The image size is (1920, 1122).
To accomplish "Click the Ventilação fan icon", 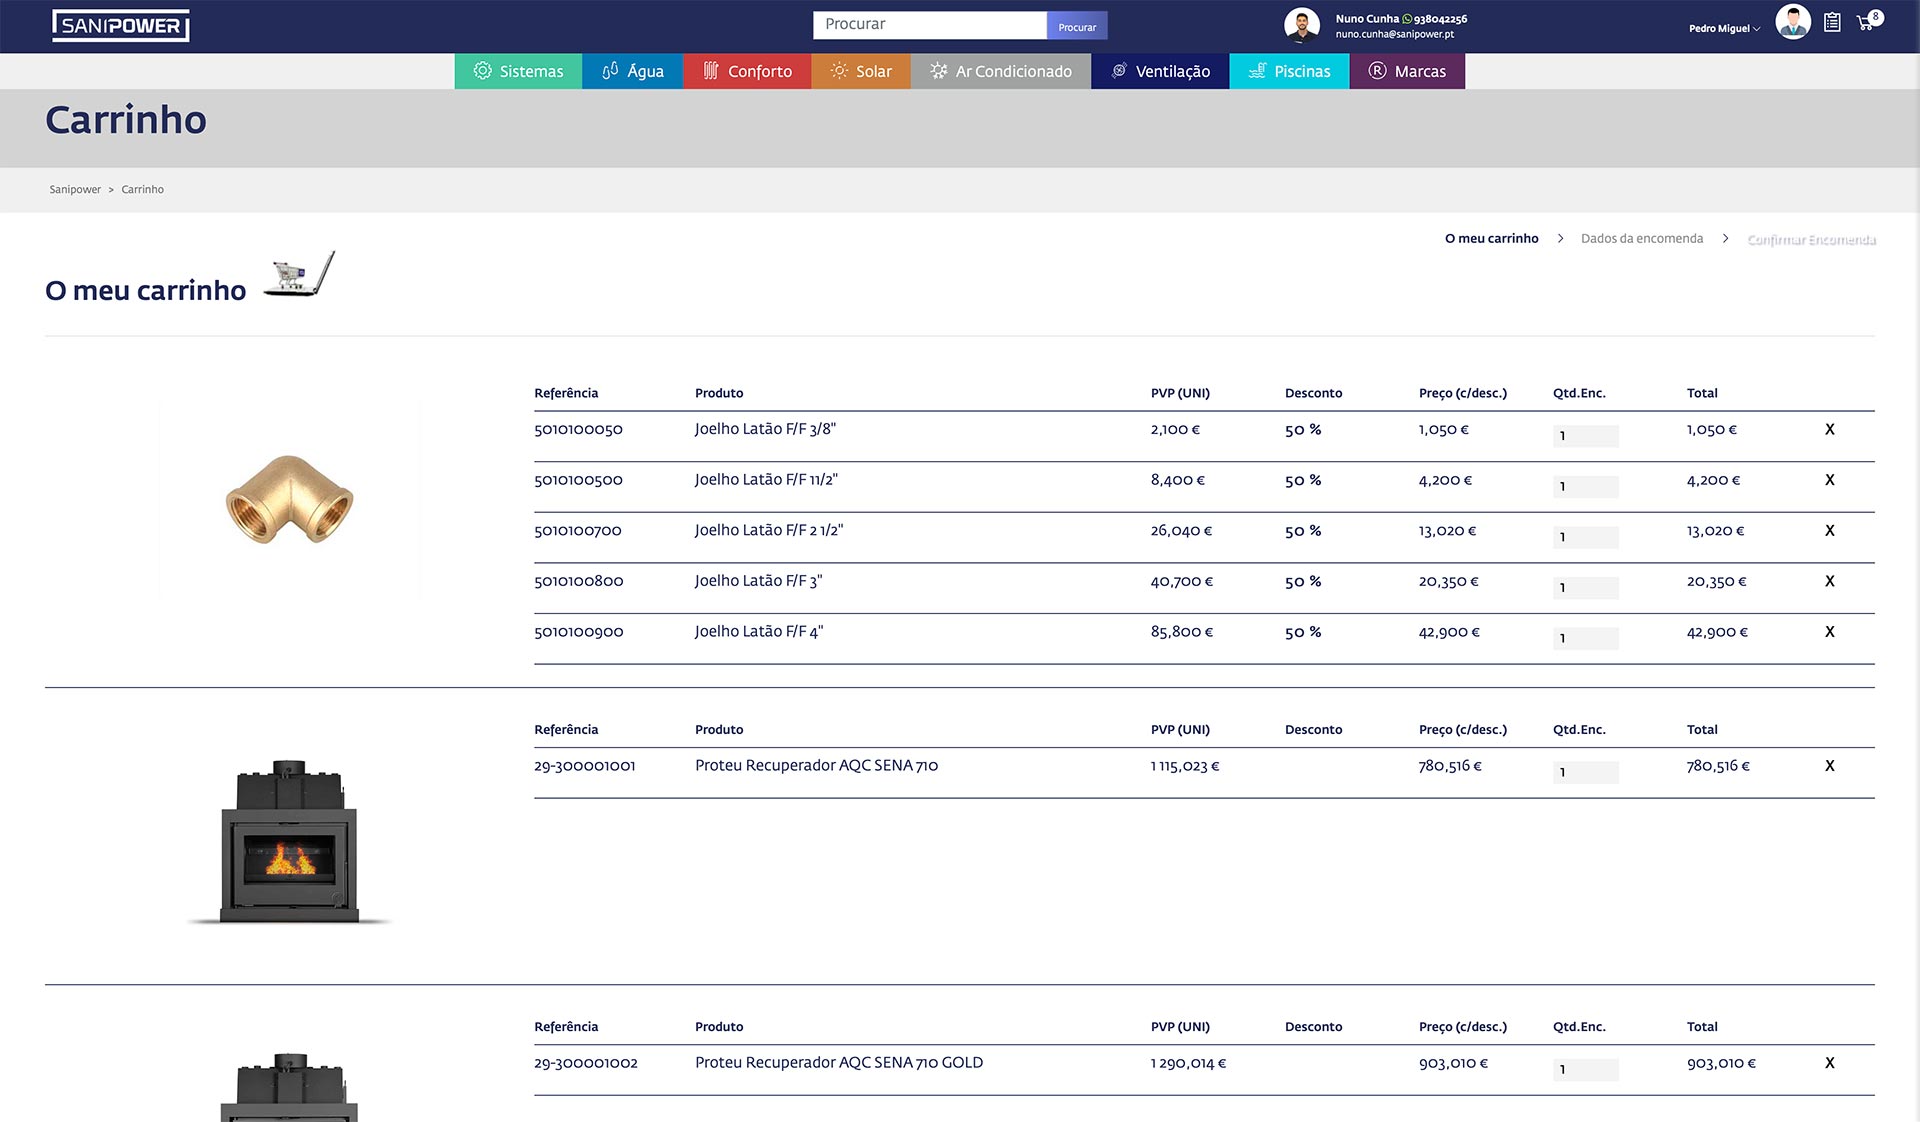I will click(1119, 71).
